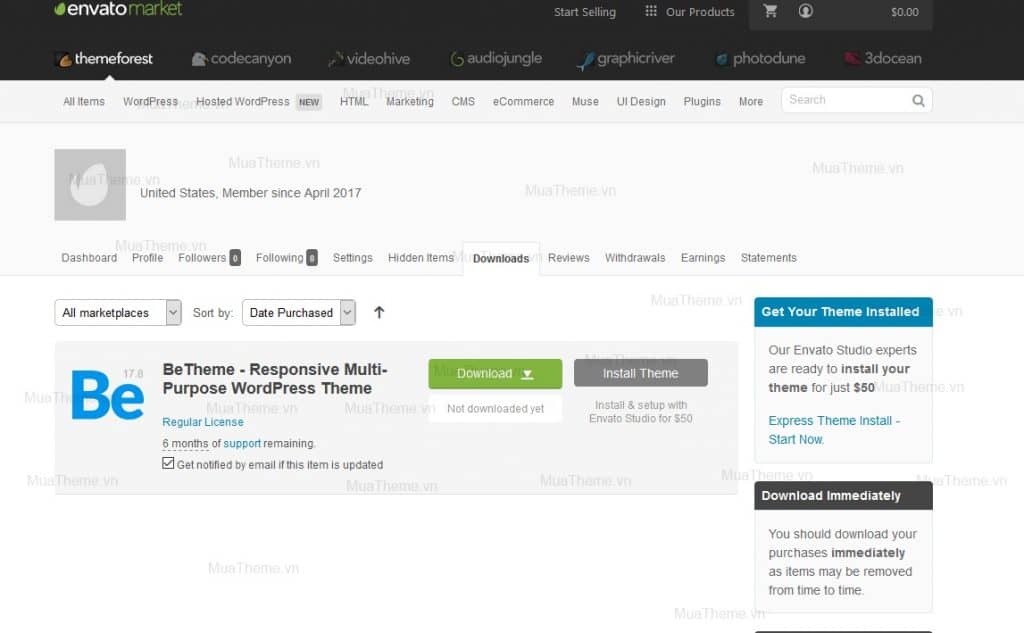This screenshot has height=633, width=1024.
Task: Uncheck the email update notification checkbox
Action: 168,464
